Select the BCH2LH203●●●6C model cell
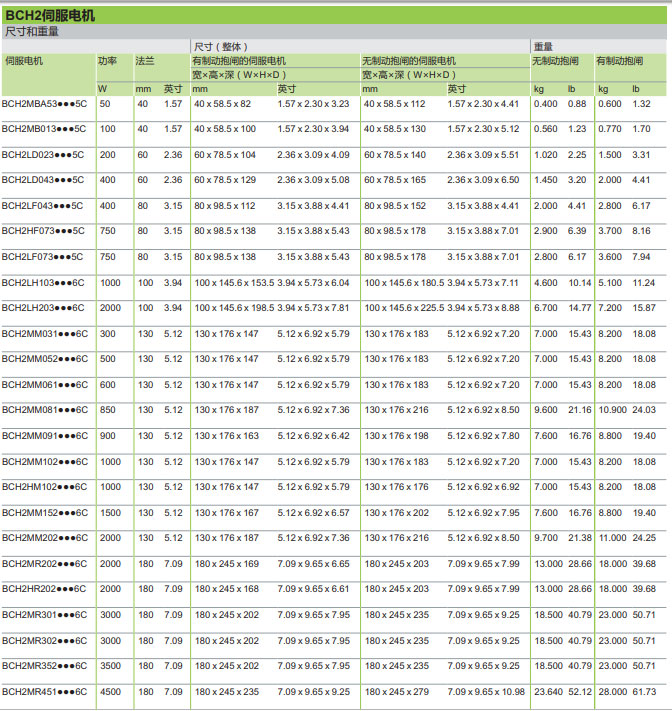The height and width of the screenshot is (711, 672). click(x=43, y=308)
